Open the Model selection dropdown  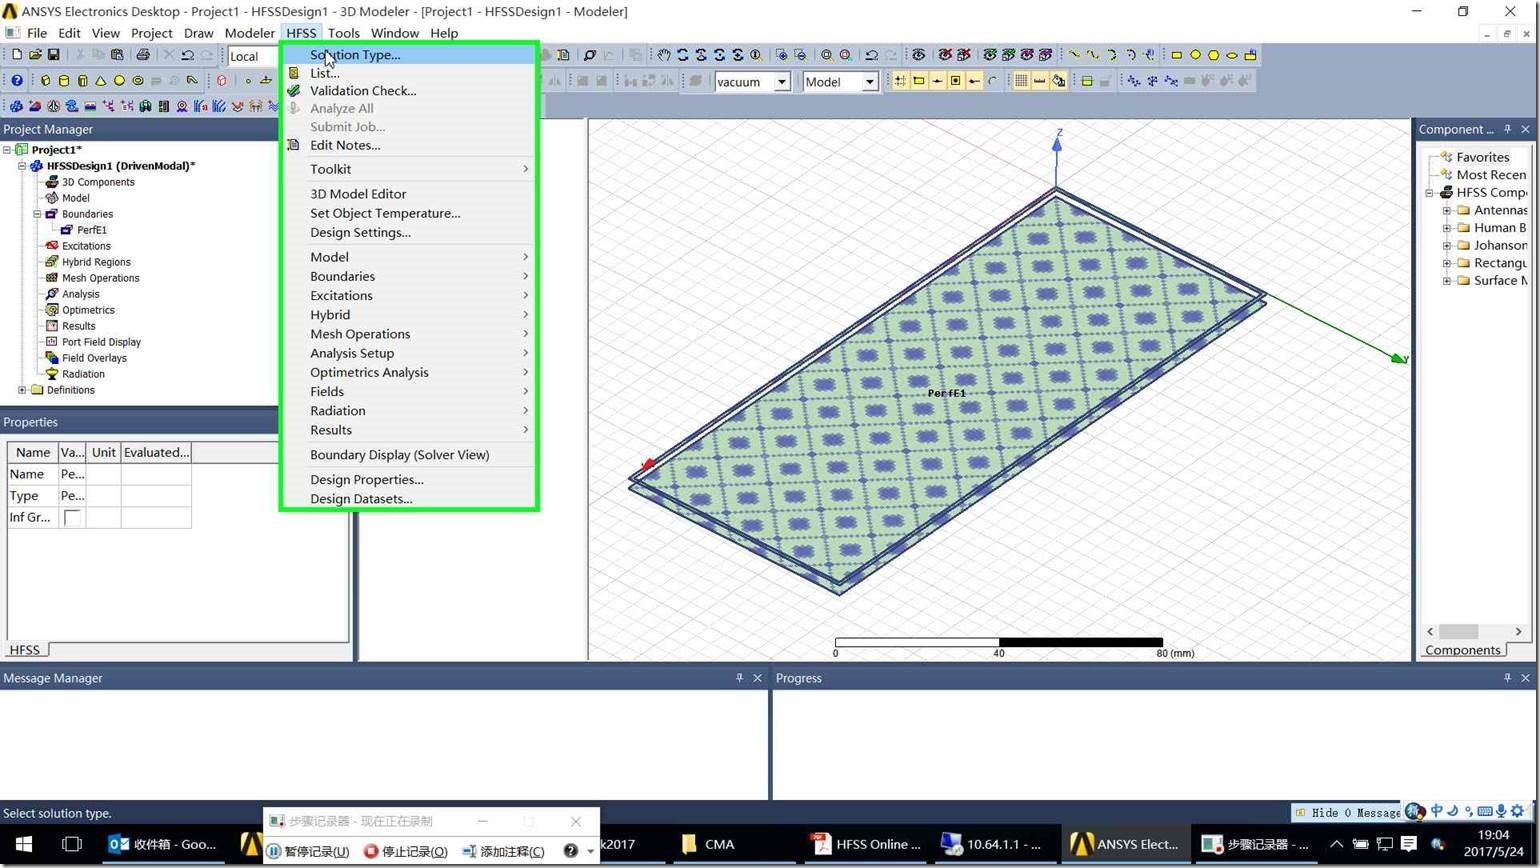tap(869, 82)
